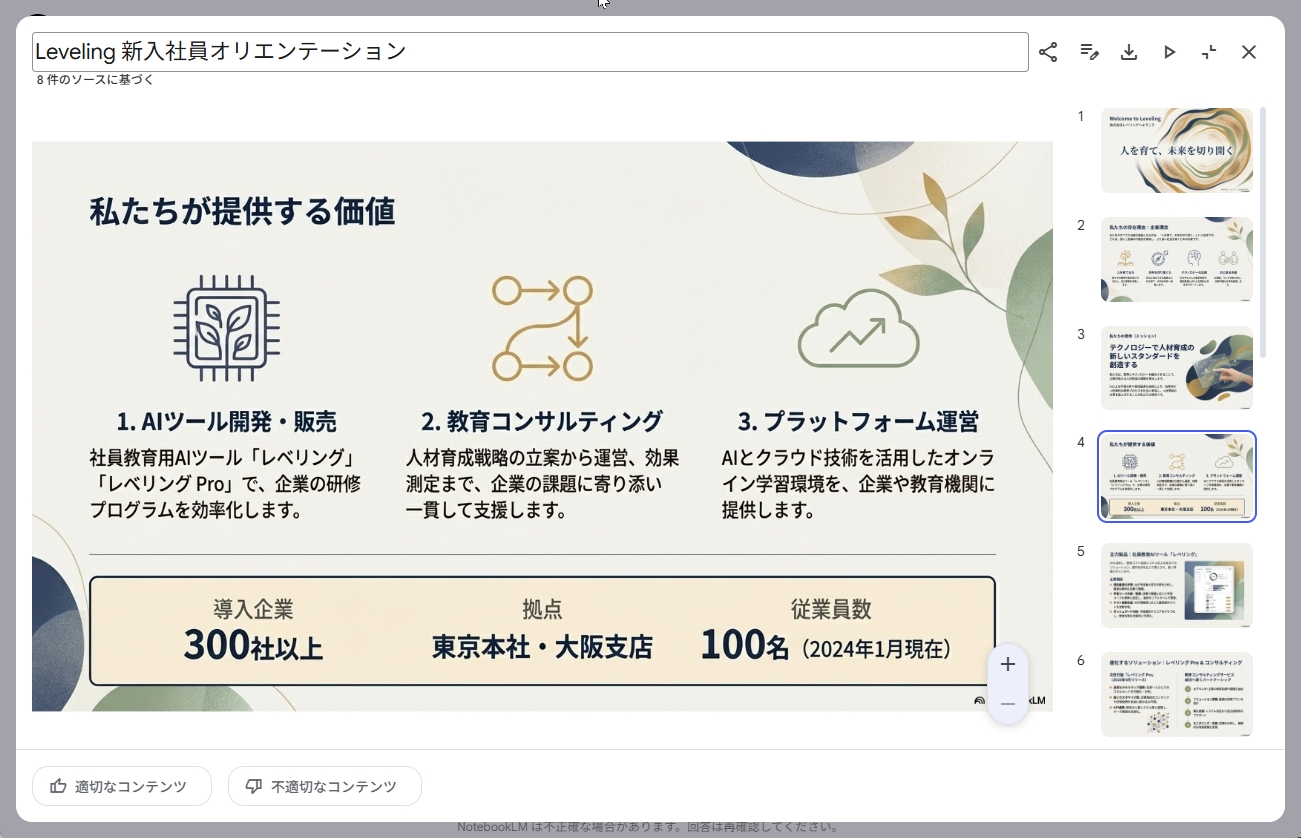The image size is (1301, 838).
Task: Click the '3. プラットフォーム運営' heading
Action: point(857,421)
